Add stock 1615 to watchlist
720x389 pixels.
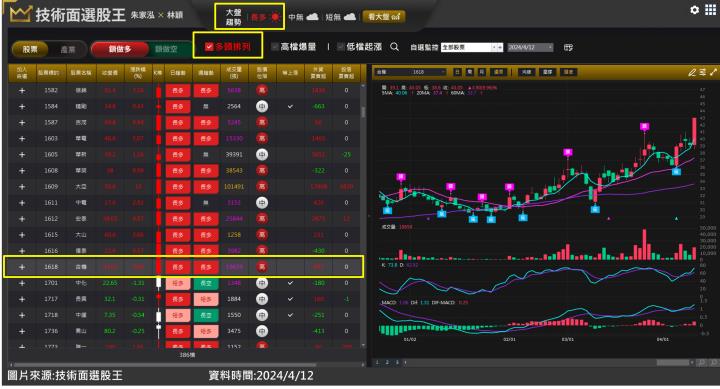22,235
